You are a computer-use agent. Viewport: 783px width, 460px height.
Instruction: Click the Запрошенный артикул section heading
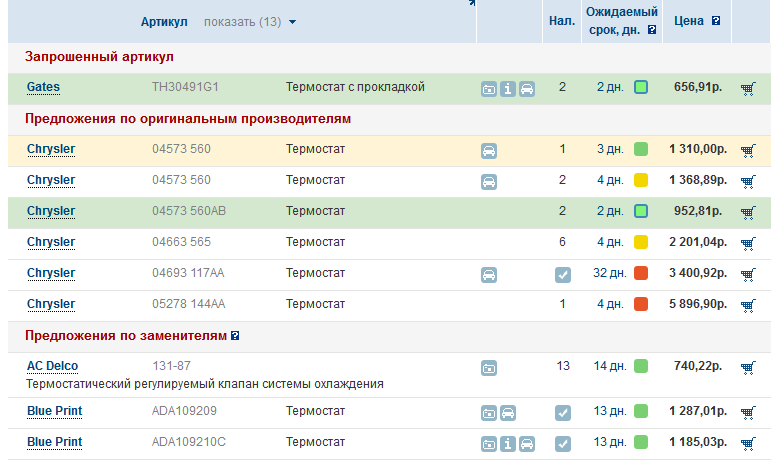tap(99, 56)
